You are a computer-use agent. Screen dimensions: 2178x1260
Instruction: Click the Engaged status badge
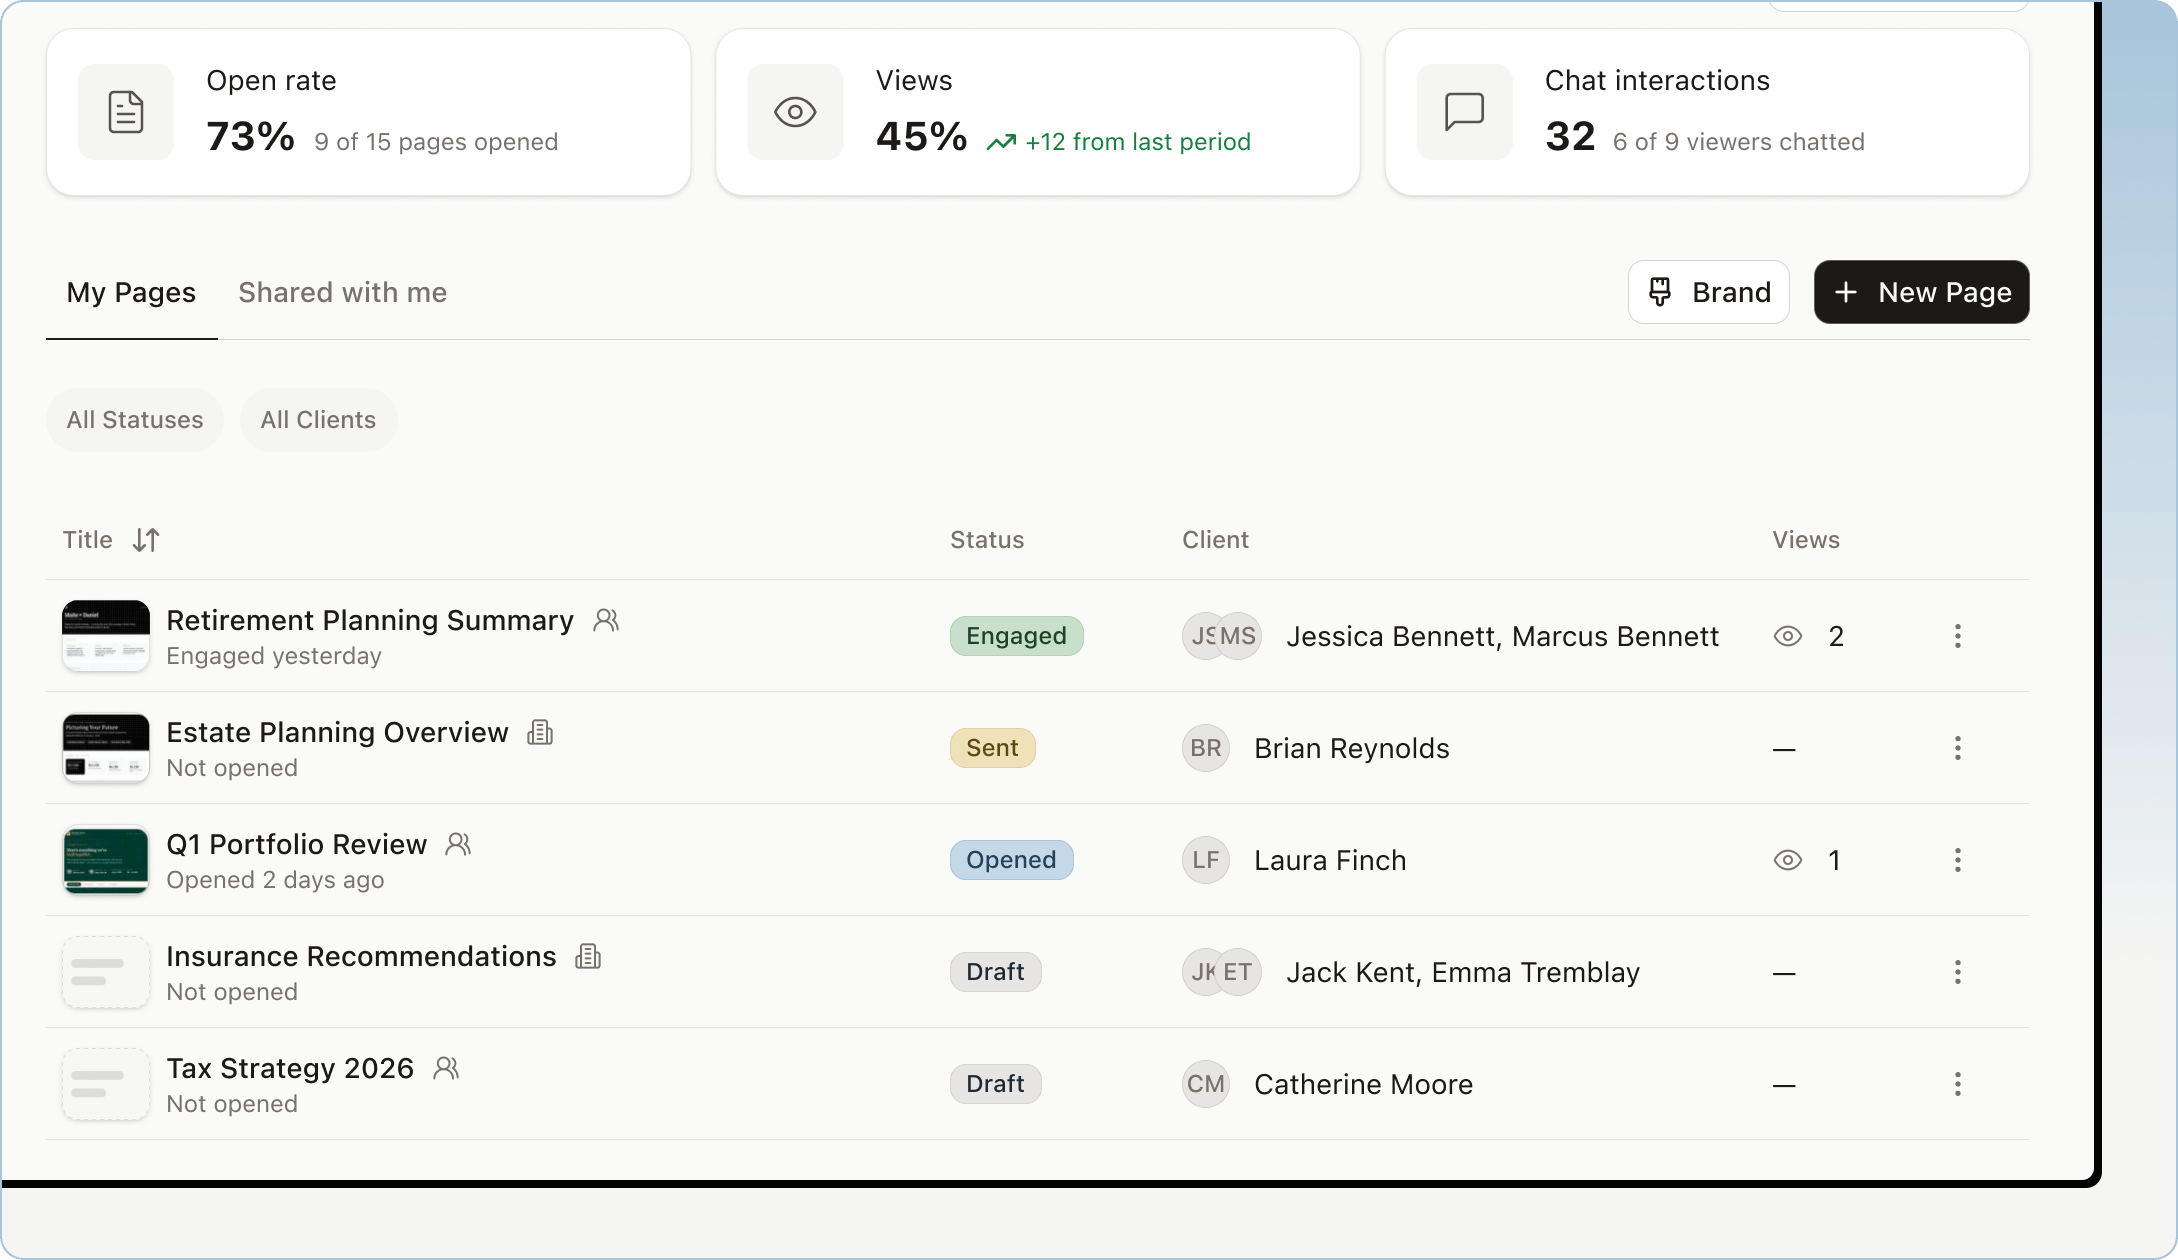(1016, 636)
